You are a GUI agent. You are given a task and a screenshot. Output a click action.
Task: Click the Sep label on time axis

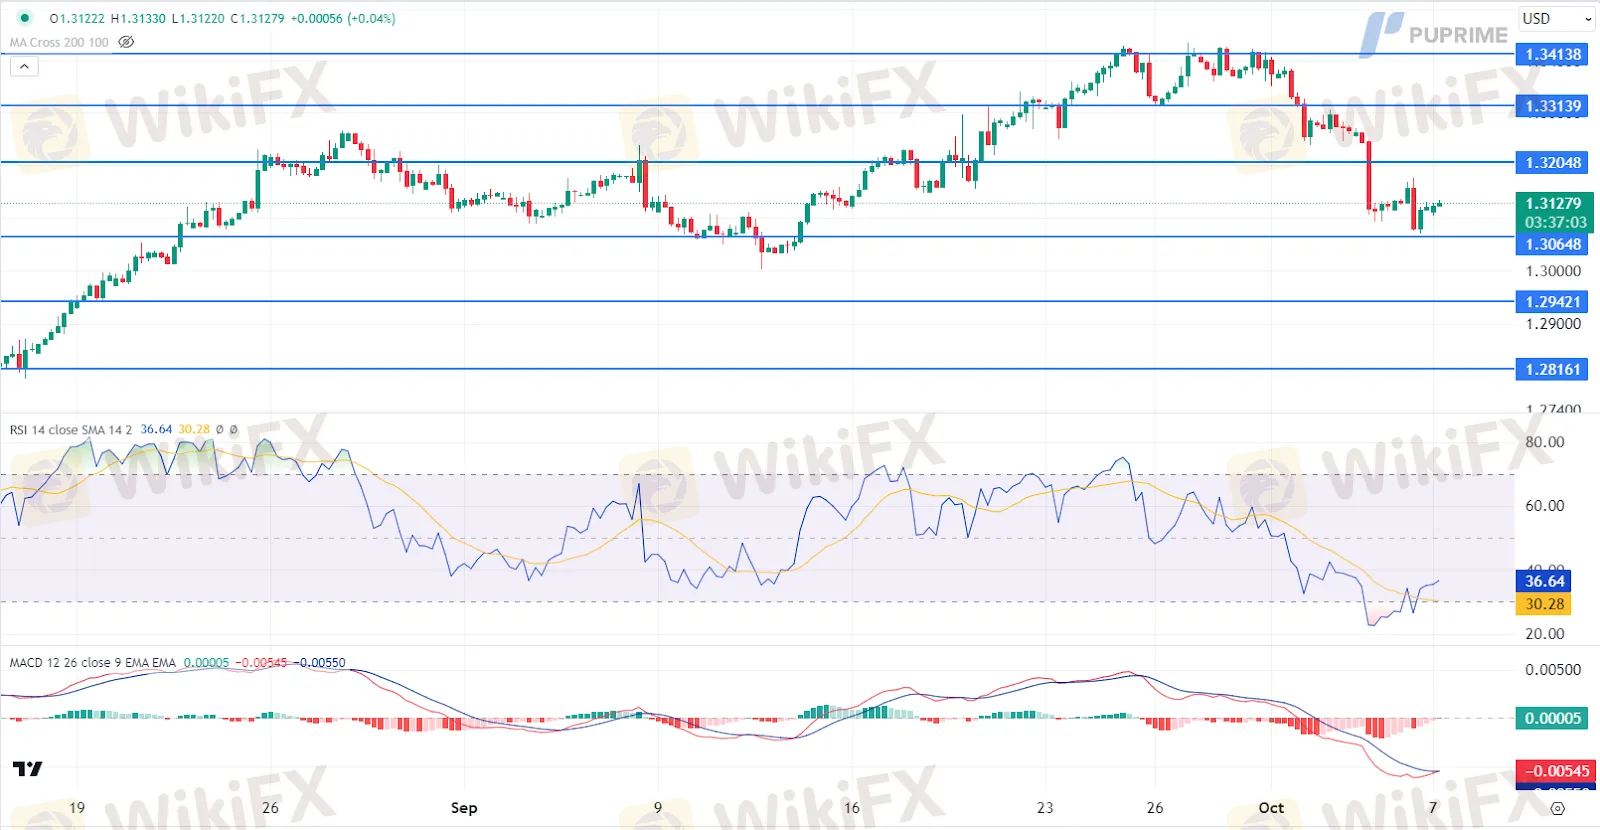pos(464,808)
